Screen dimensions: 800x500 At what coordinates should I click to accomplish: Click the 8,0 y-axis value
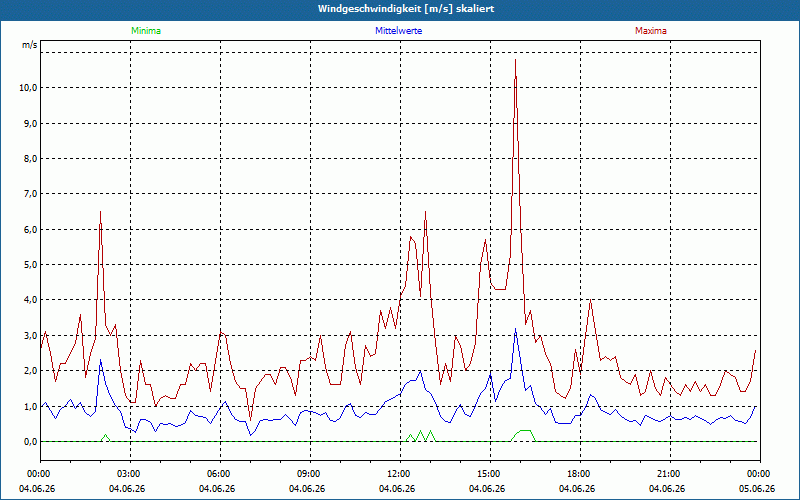tap(30, 159)
